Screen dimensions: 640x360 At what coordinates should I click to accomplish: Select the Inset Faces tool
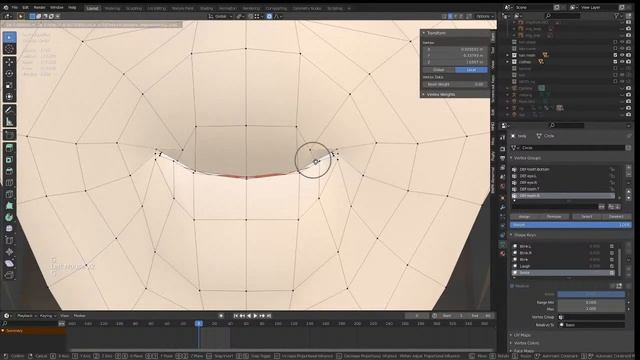point(9,159)
